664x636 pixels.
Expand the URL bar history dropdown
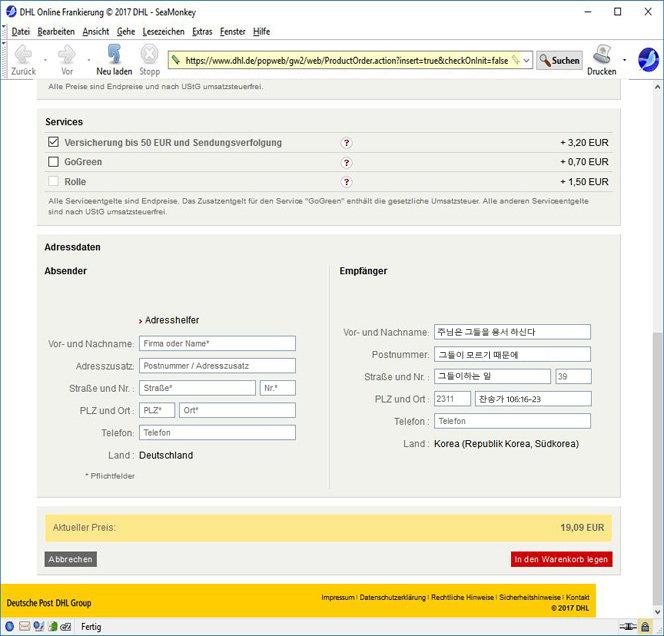coord(526,60)
